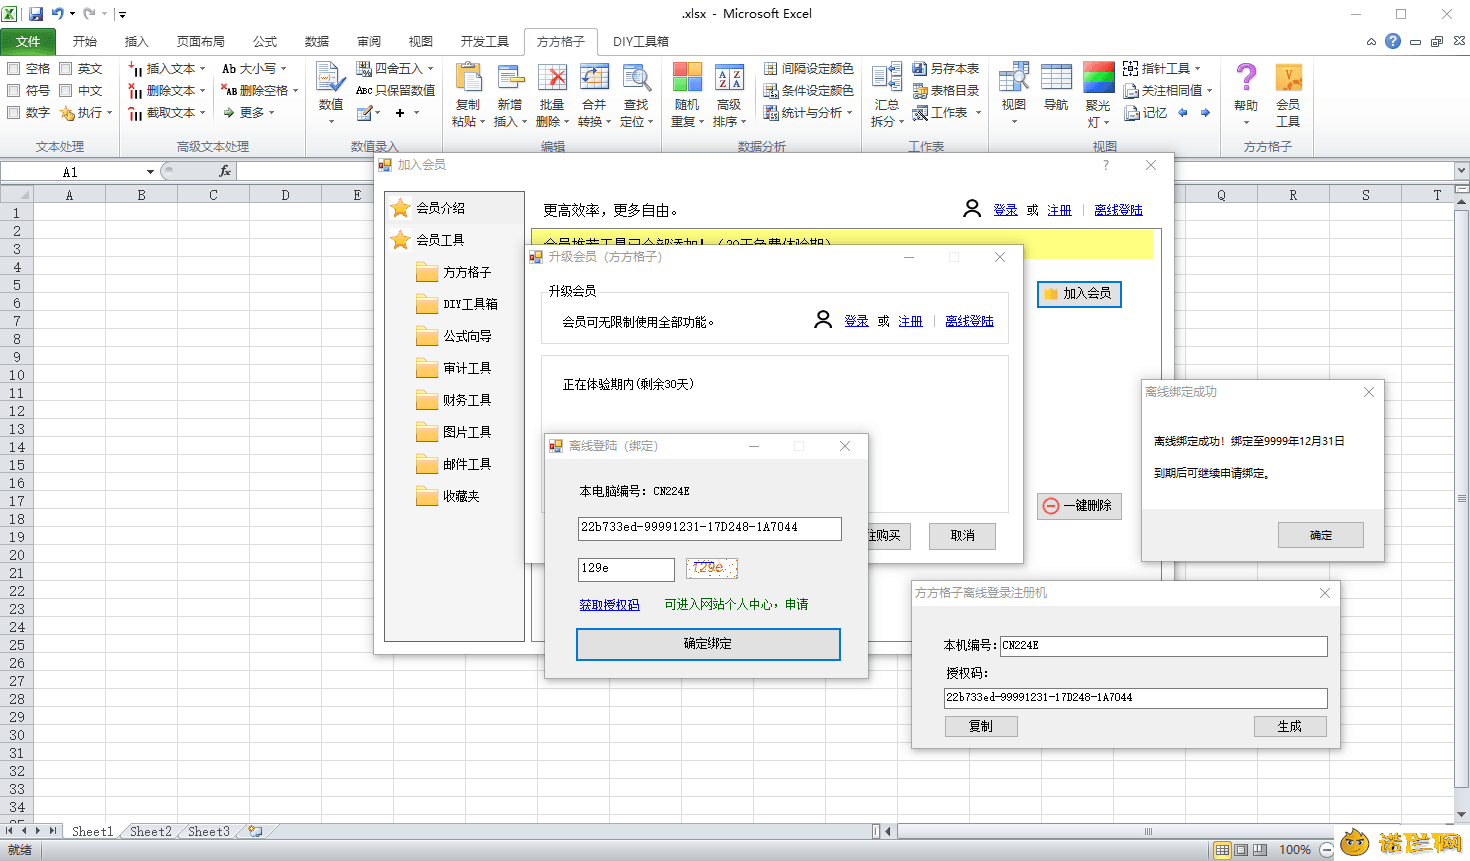Expand the 大小写 case dropdown

coord(284,69)
